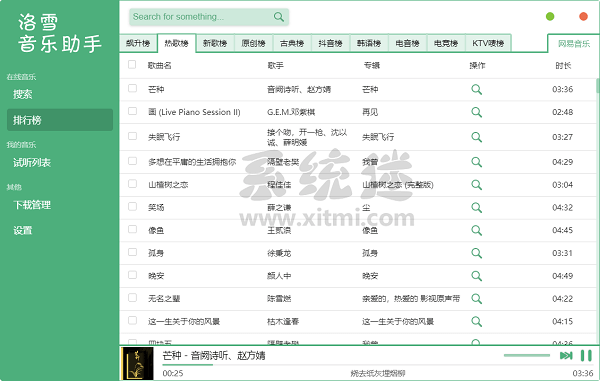Screen dimensions: 600x381
Task: Check the 无名之辈 checkbox
Action: pyautogui.click(x=132, y=297)
